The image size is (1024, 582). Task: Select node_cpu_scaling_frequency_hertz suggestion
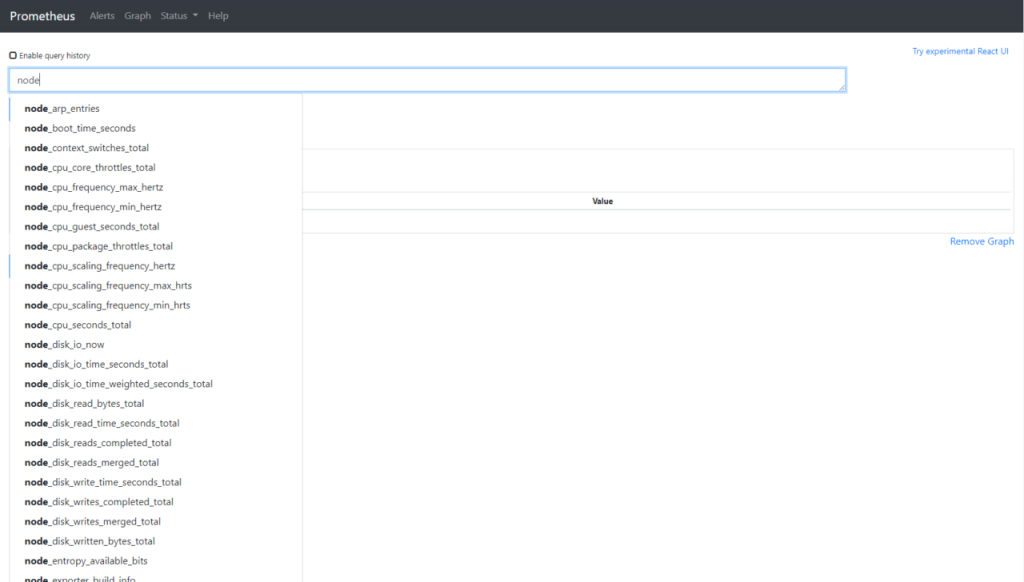(x=156, y=266)
